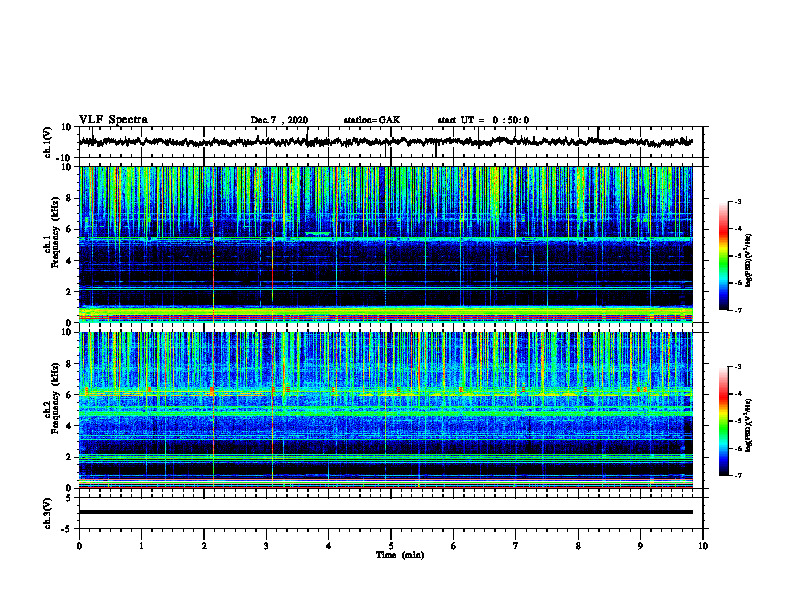Click time axis tick label '2'
The width and height of the screenshot is (792, 612).
(204, 546)
